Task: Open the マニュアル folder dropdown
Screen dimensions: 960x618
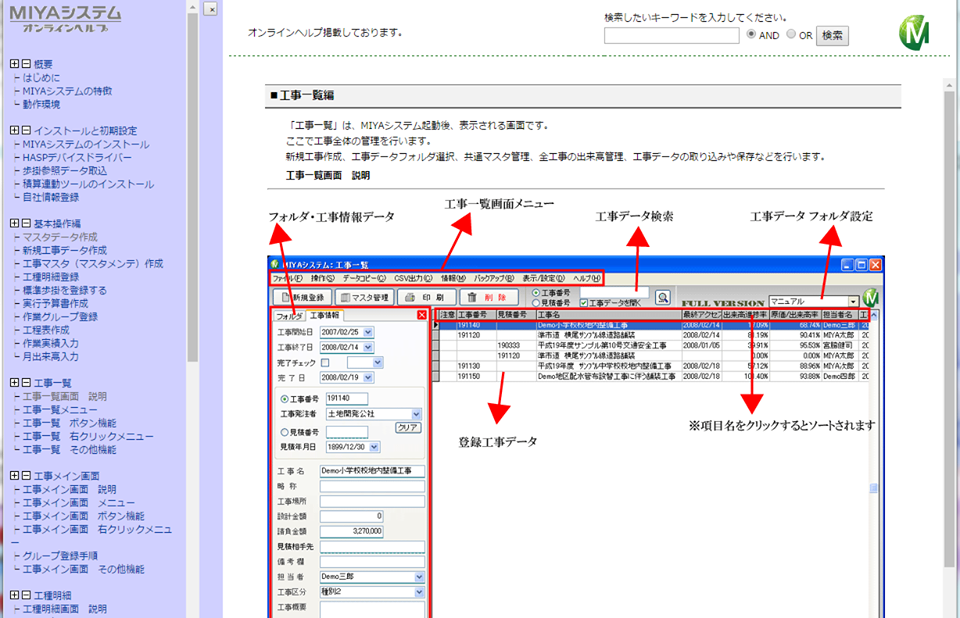Action: [x=853, y=301]
